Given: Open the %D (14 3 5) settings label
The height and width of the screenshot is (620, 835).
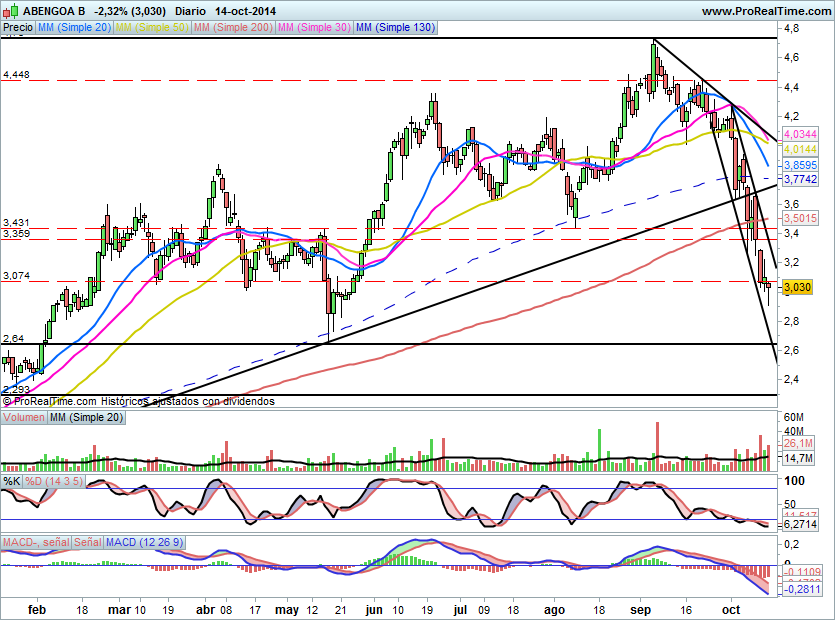Looking at the screenshot, I should [x=54, y=482].
